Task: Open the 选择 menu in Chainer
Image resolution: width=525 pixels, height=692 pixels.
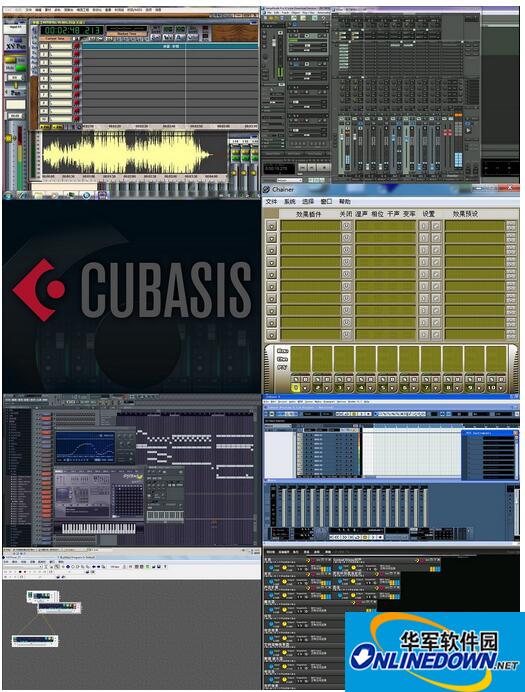Action: click(x=308, y=201)
